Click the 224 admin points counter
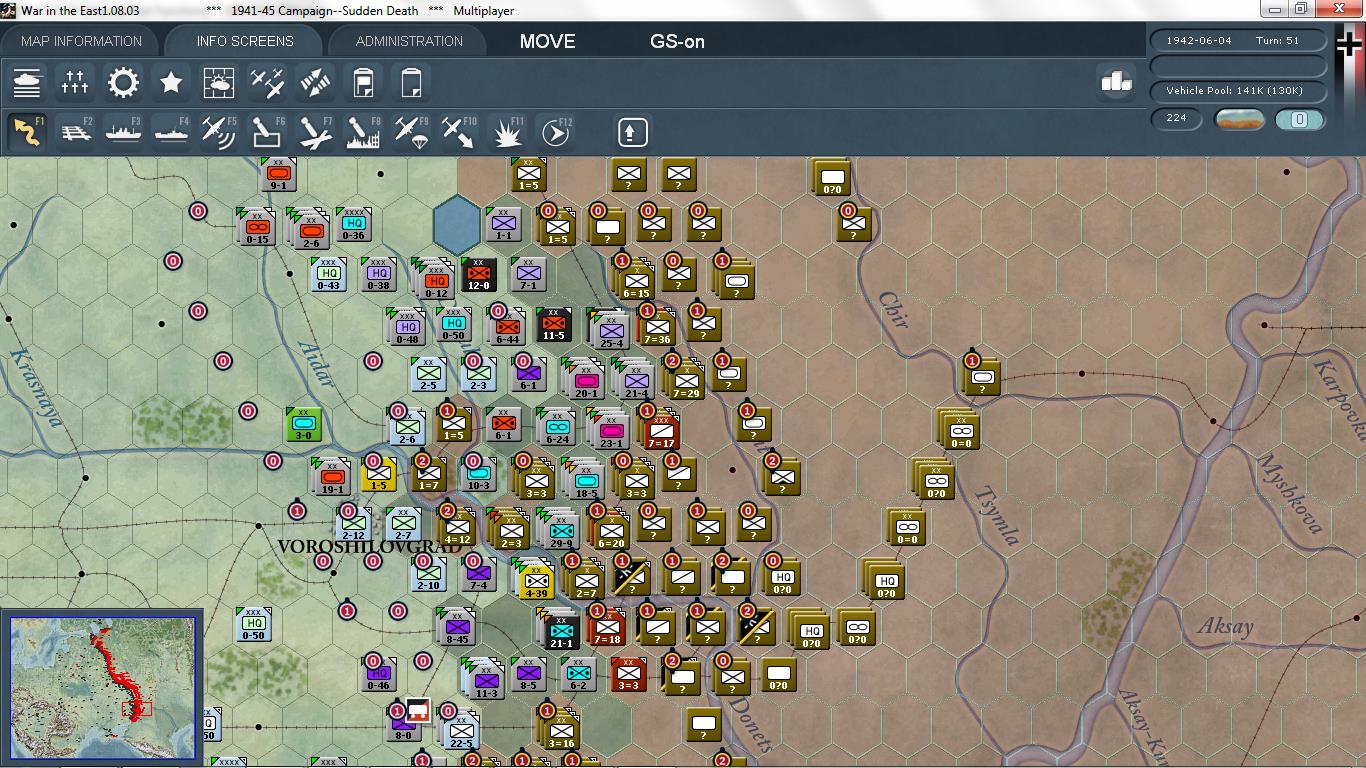The width and height of the screenshot is (1366, 768). [x=1176, y=118]
